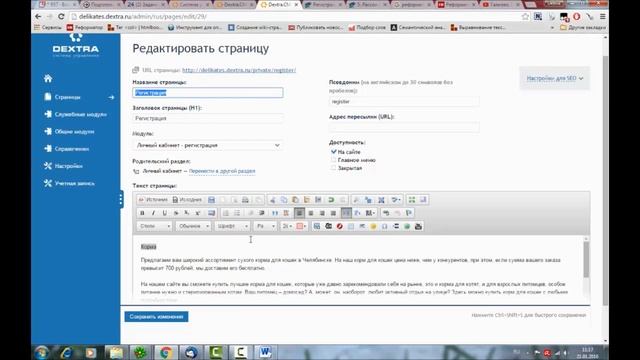Open the Dextra home icon in sidebar
The width and height of the screenshot is (640, 360).
tap(48, 78)
